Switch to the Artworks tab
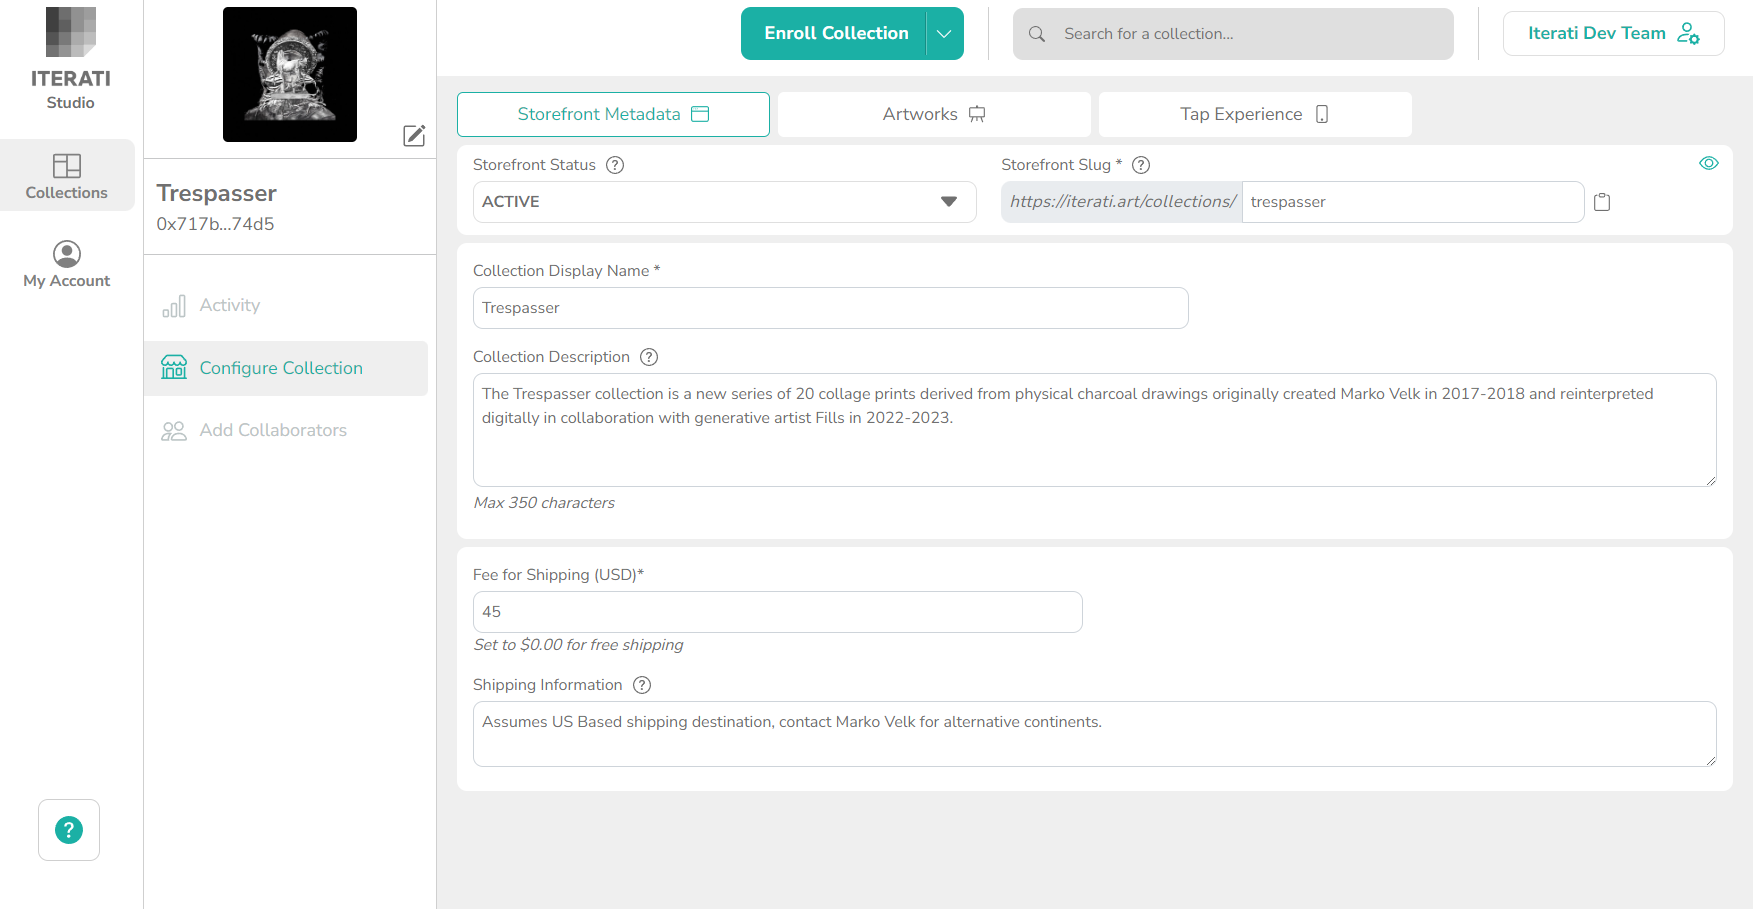 click(933, 115)
